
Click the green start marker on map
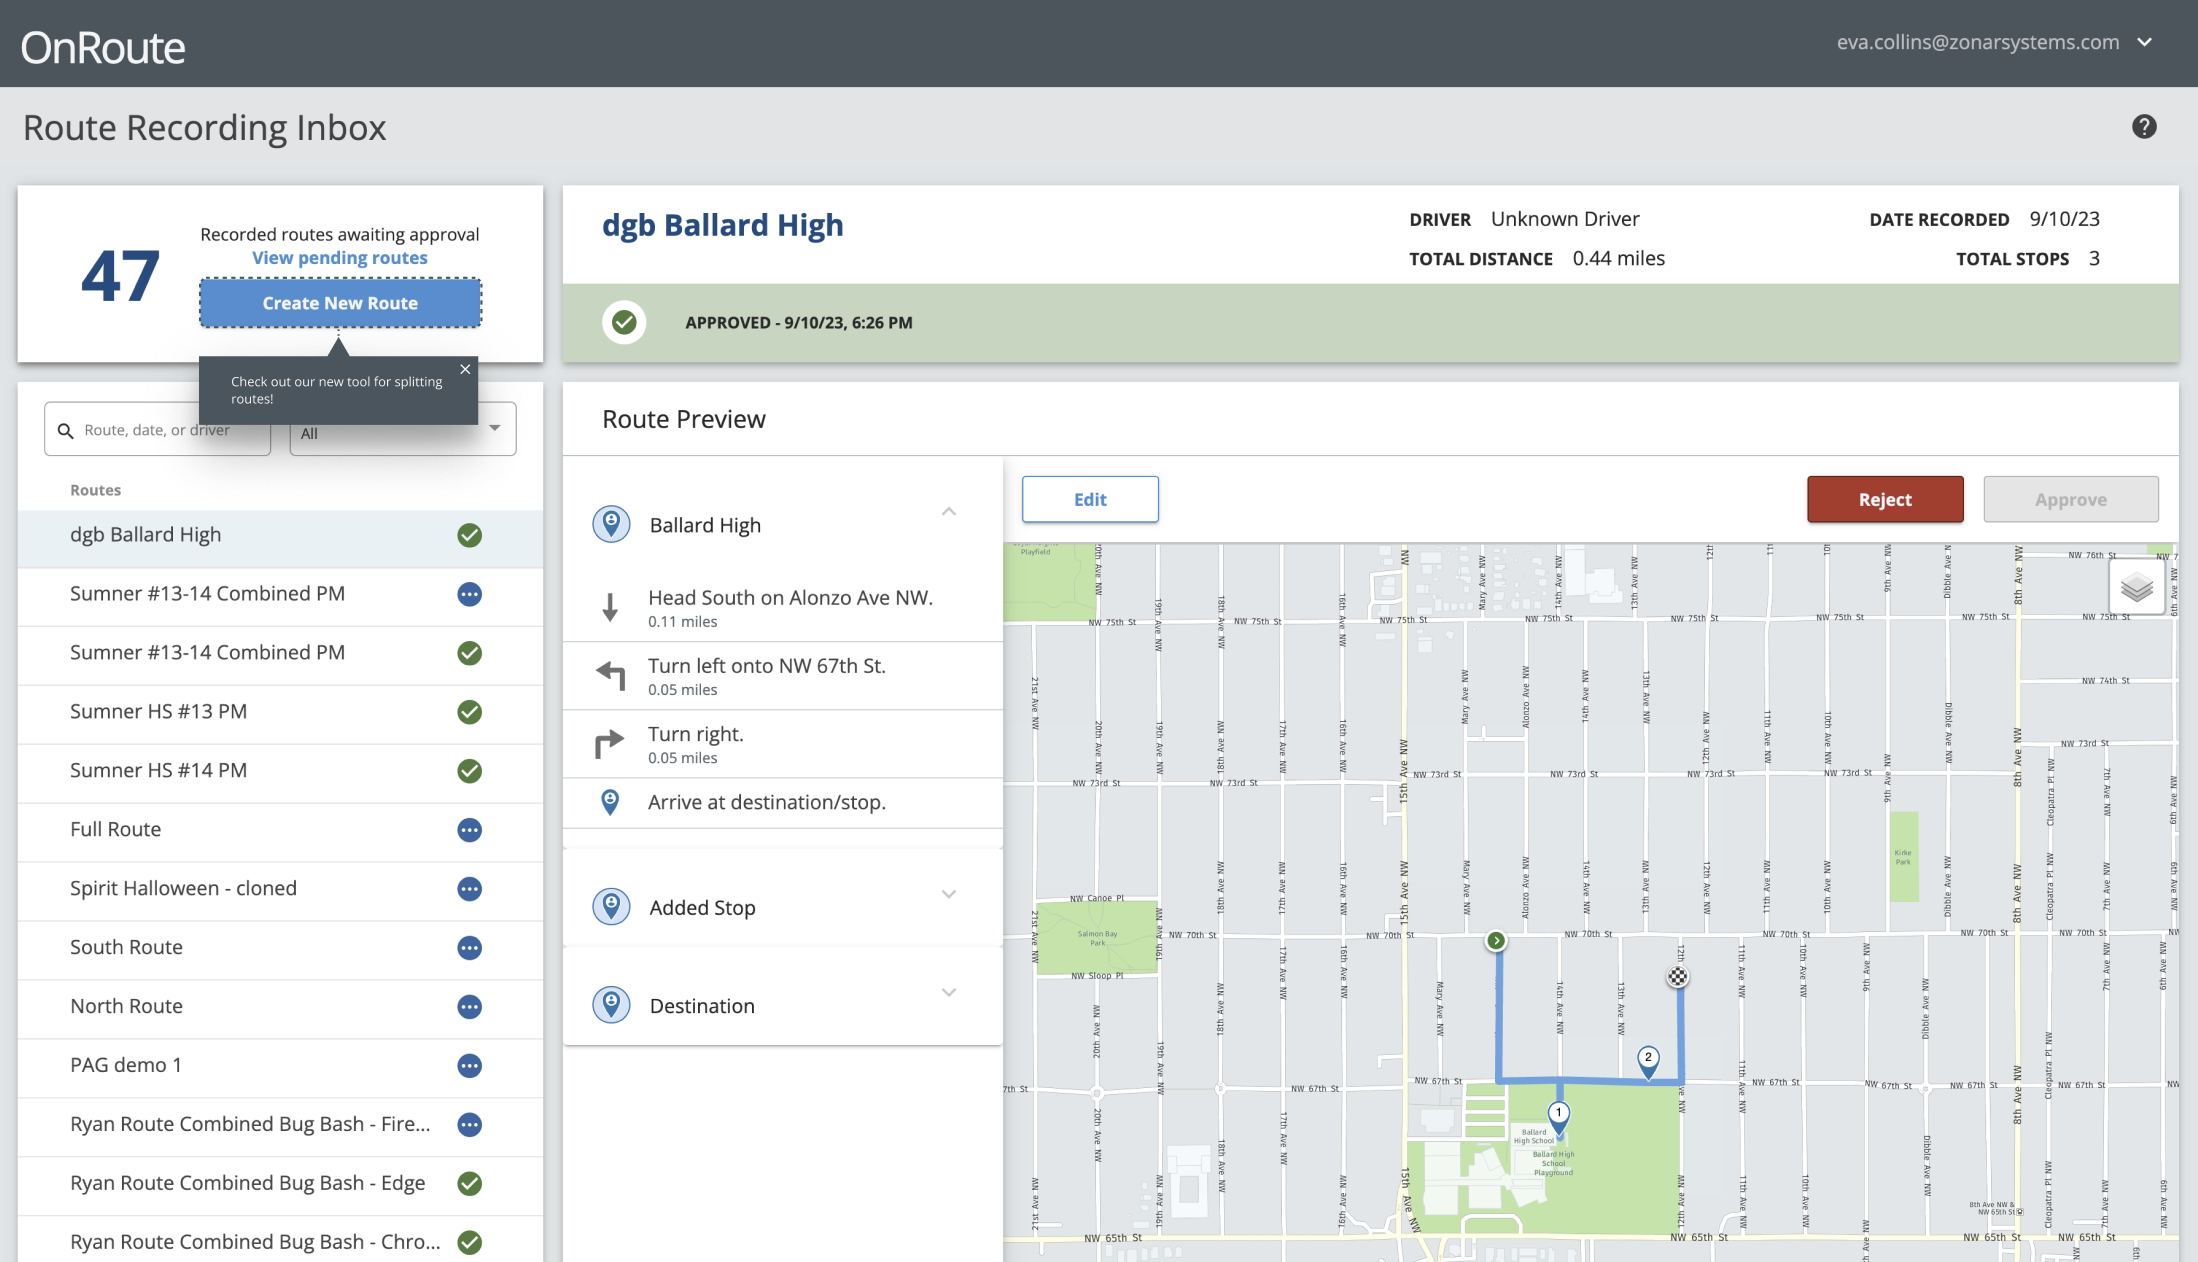pos(1495,940)
